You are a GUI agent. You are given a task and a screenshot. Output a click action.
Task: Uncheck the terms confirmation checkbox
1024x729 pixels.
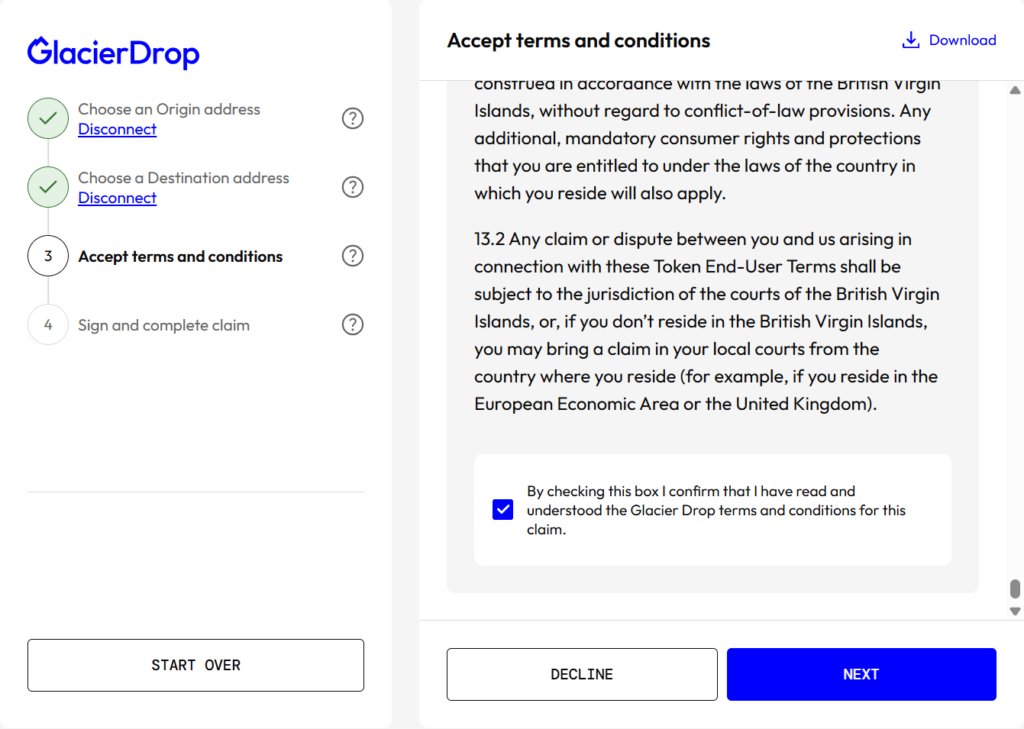click(x=503, y=510)
